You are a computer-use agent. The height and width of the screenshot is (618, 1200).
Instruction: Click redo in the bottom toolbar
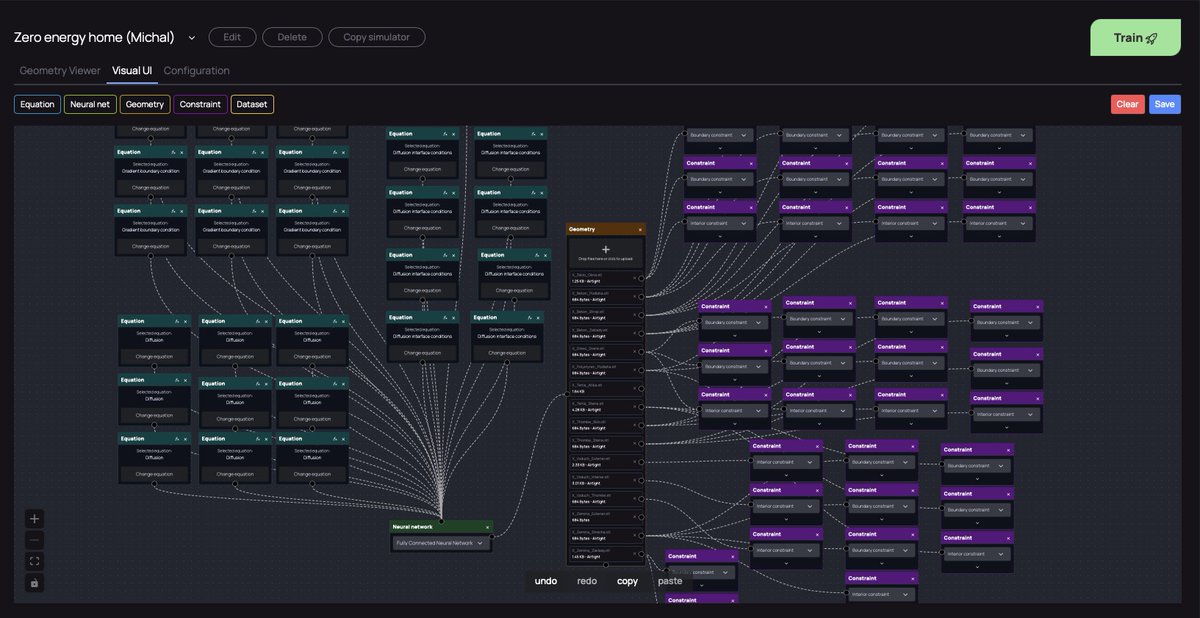(587, 581)
